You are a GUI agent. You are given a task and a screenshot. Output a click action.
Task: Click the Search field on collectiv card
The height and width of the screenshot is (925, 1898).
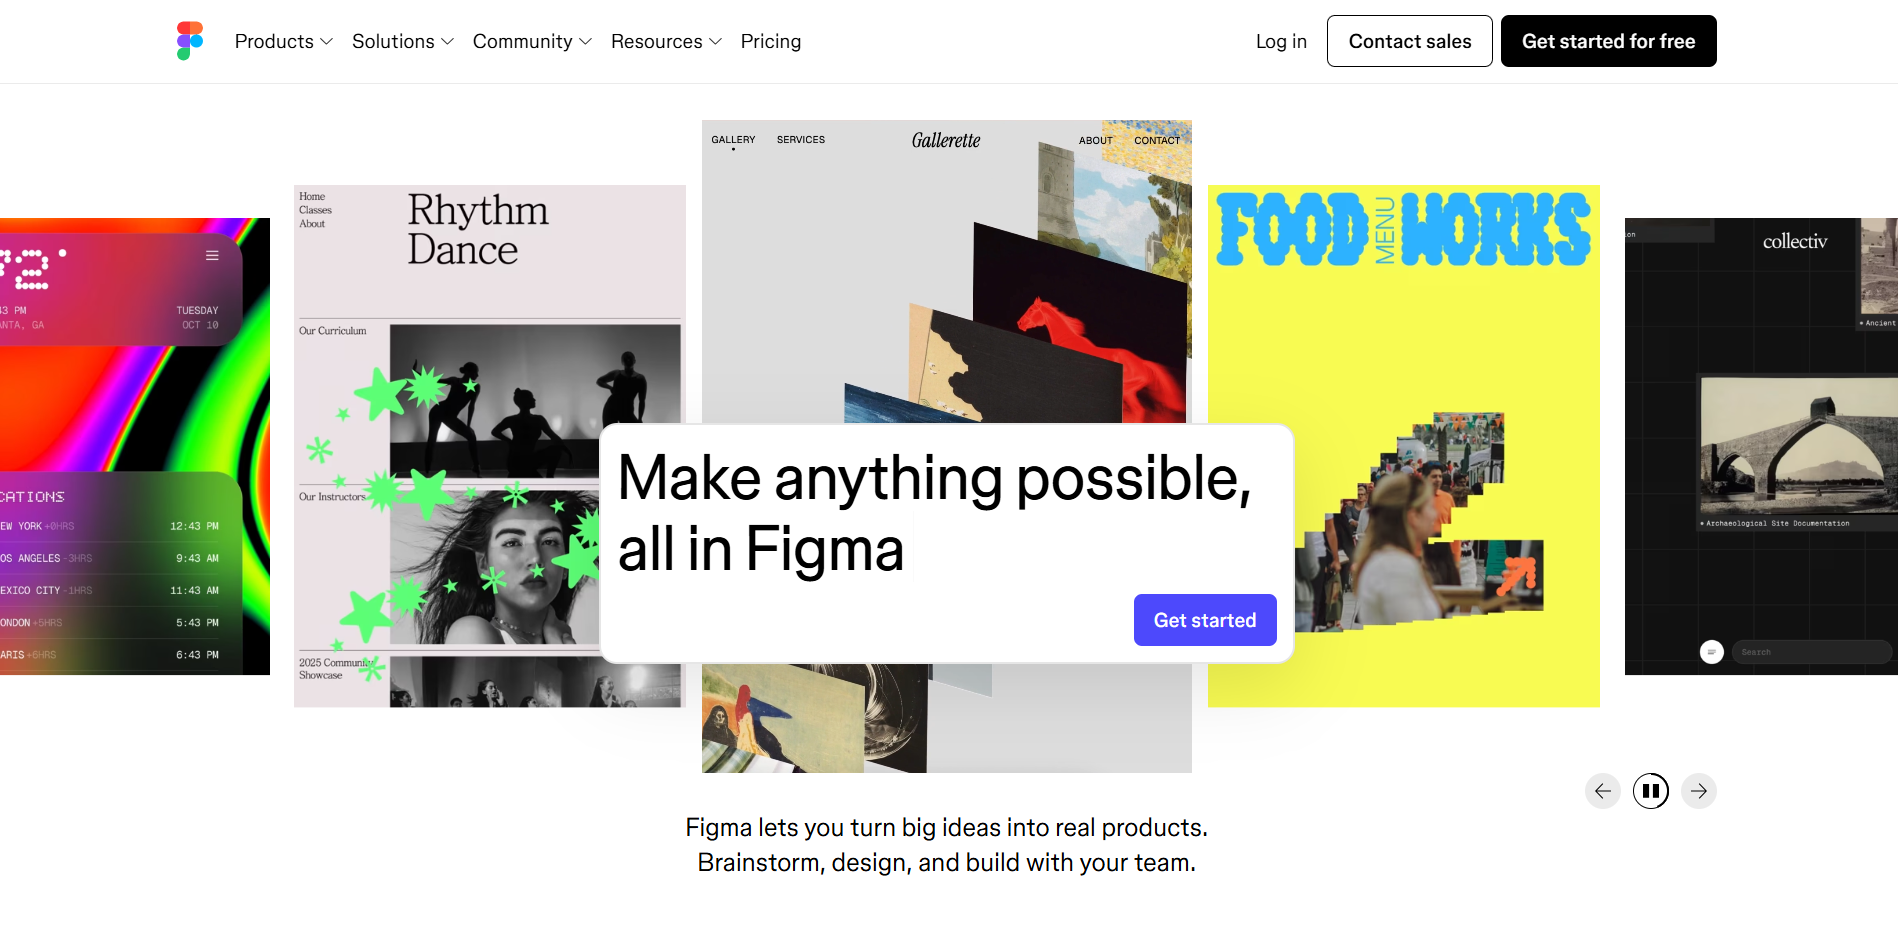pyautogui.click(x=1812, y=652)
